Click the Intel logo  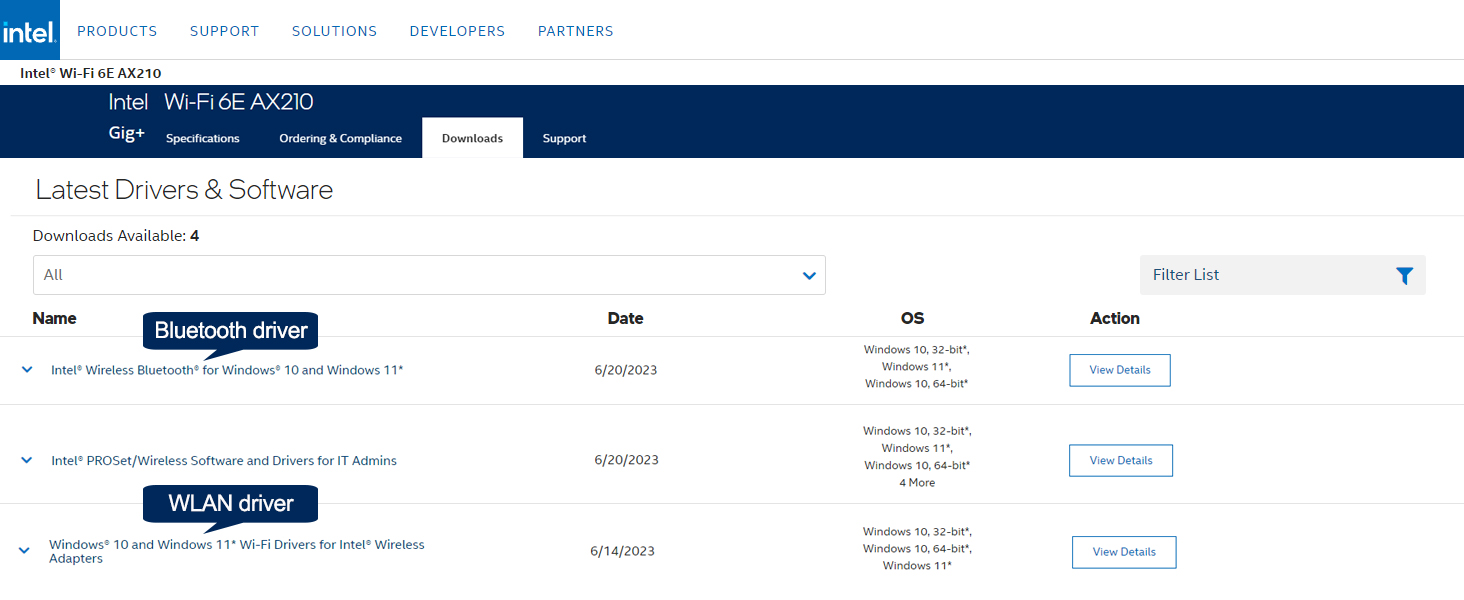[x=30, y=30]
